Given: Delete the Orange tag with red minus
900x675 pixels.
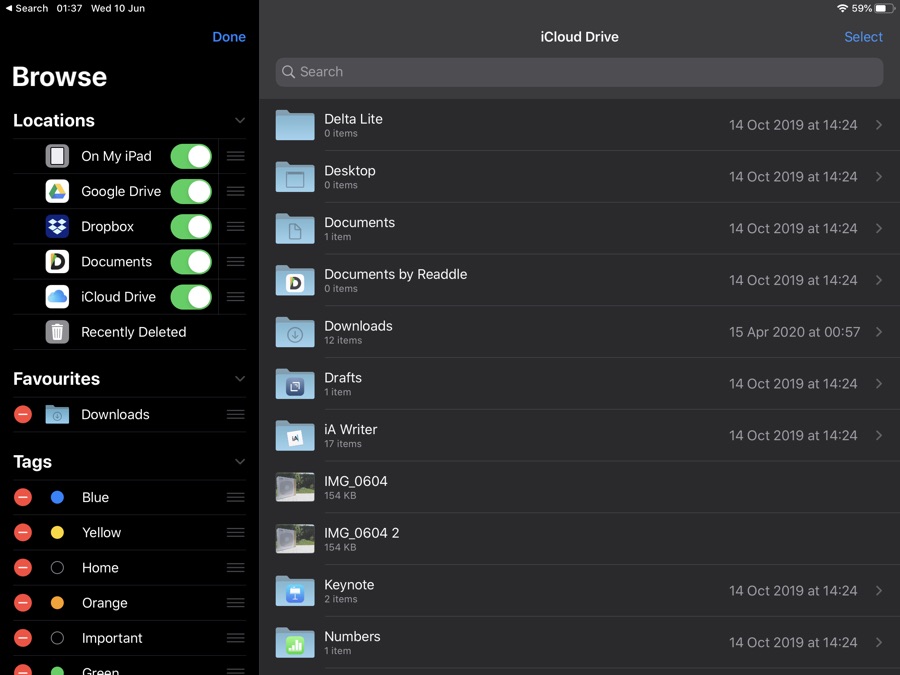Looking at the screenshot, I should pyautogui.click(x=23, y=603).
